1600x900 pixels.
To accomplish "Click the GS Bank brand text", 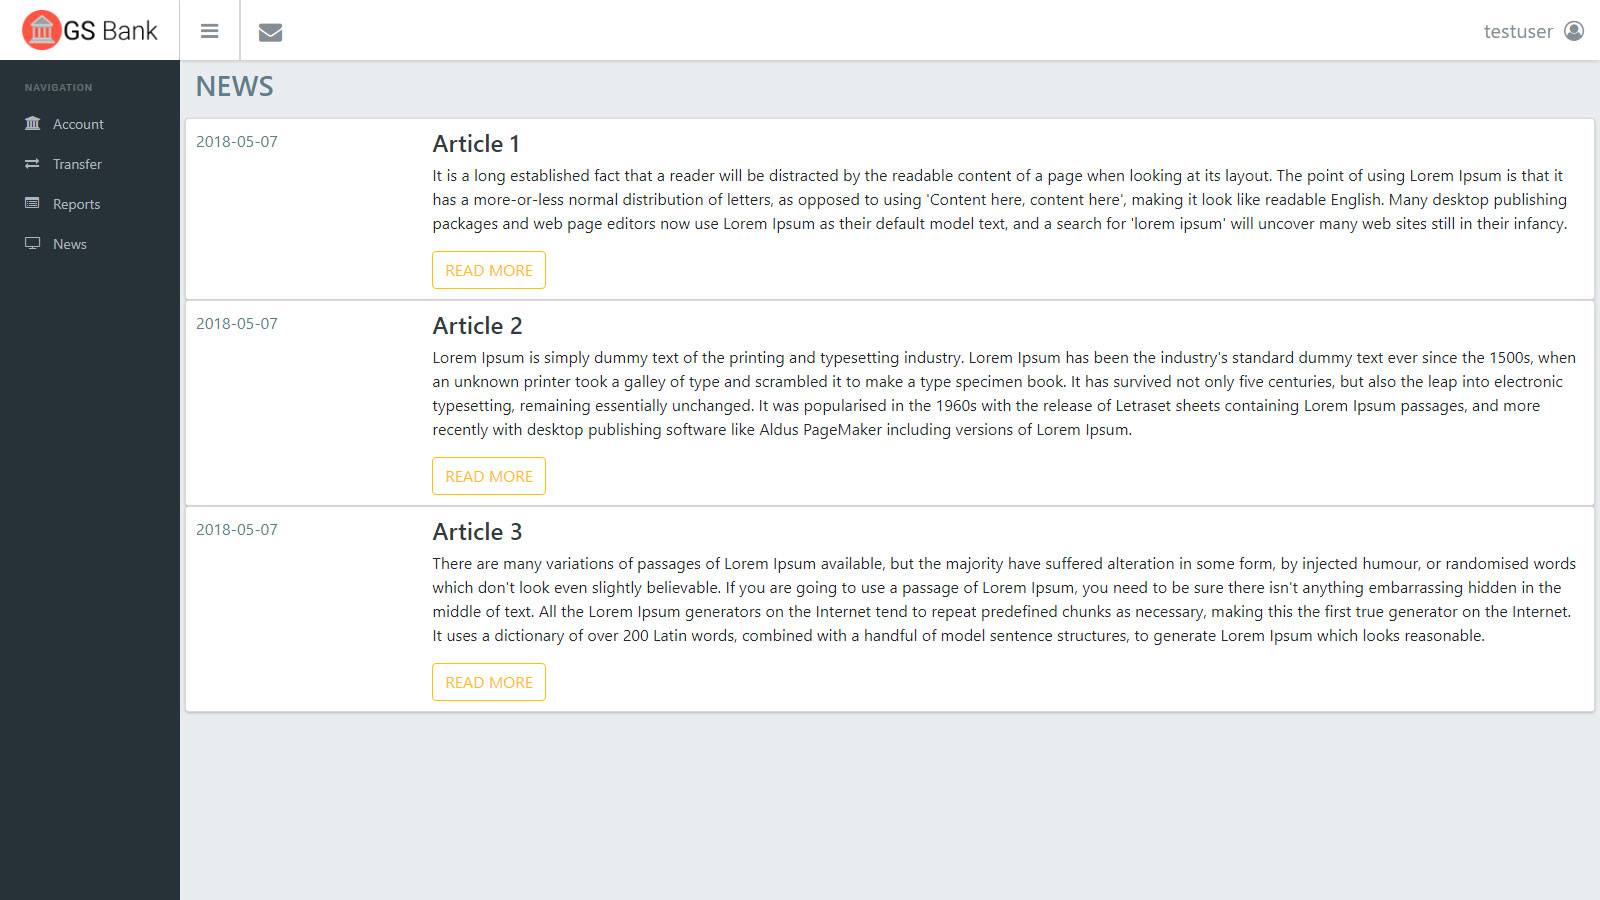I will pyautogui.click(x=110, y=31).
